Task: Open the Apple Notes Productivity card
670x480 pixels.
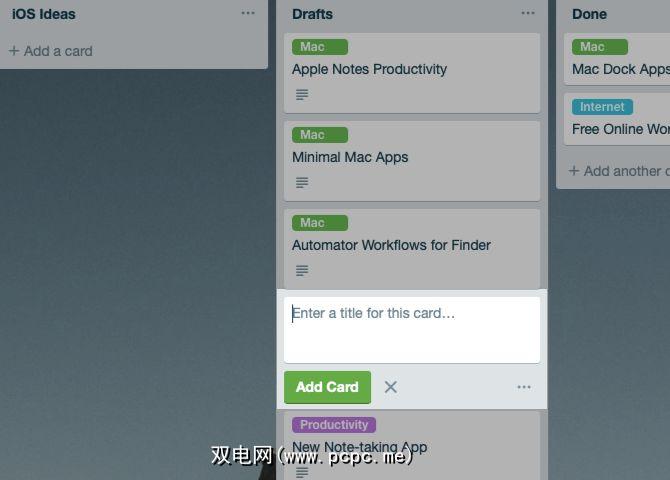Action: [x=412, y=73]
